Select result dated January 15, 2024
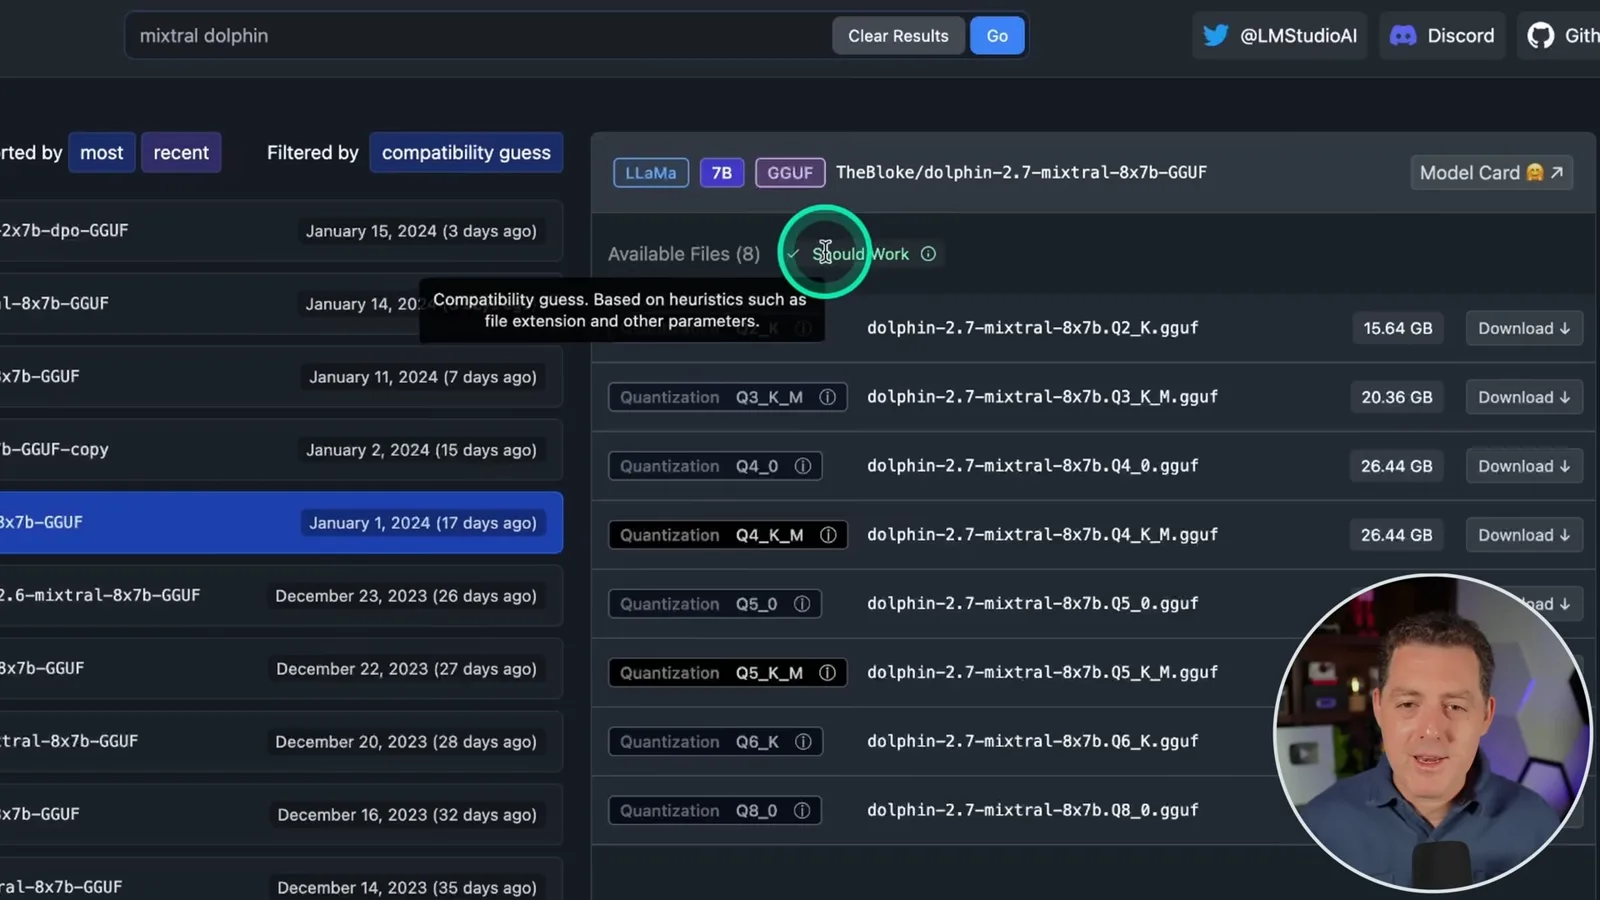The image size is (1600, 900). pos(280,231)
